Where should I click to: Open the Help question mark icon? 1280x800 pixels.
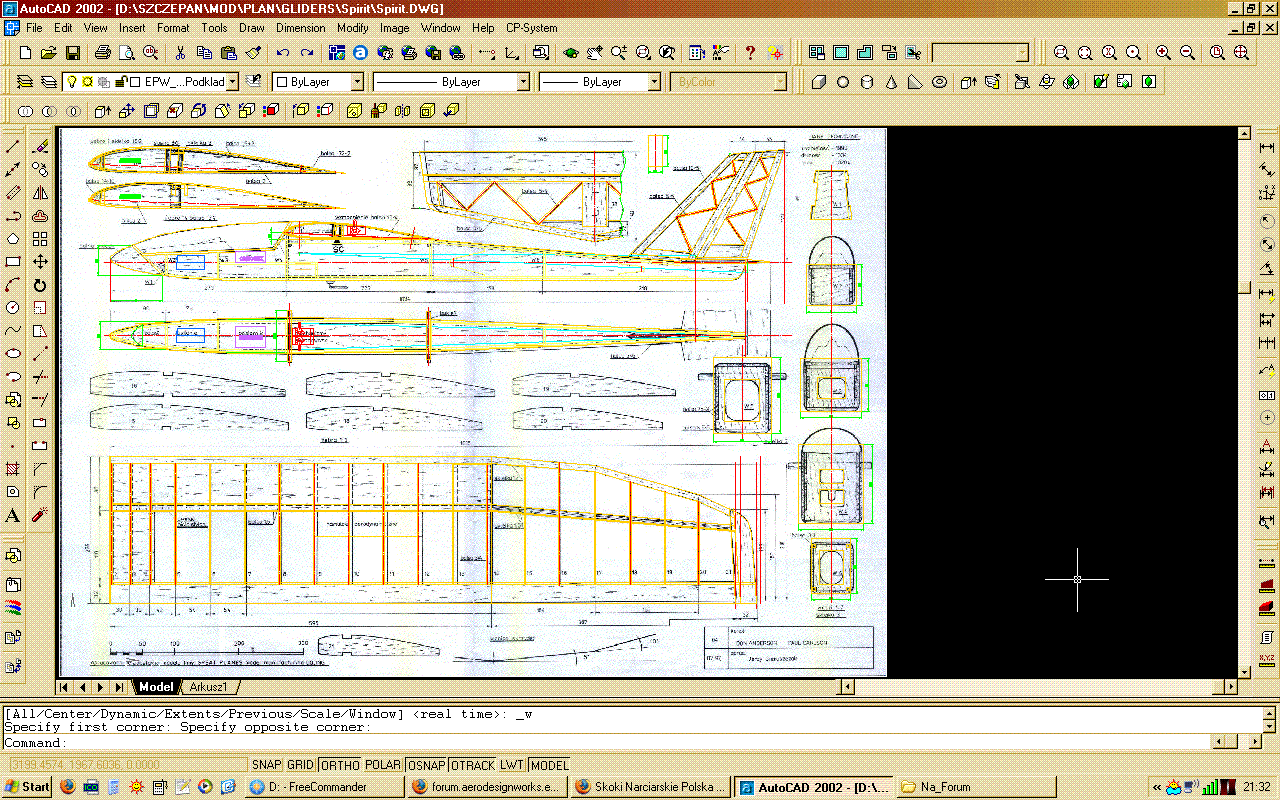point(750,52)
